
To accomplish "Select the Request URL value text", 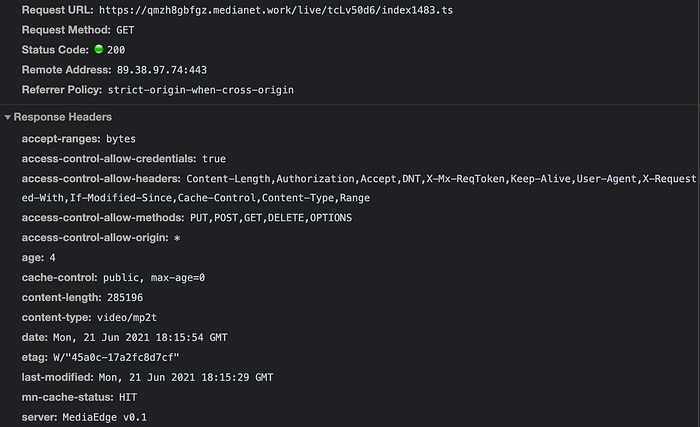I will click(x=276, y=10).
